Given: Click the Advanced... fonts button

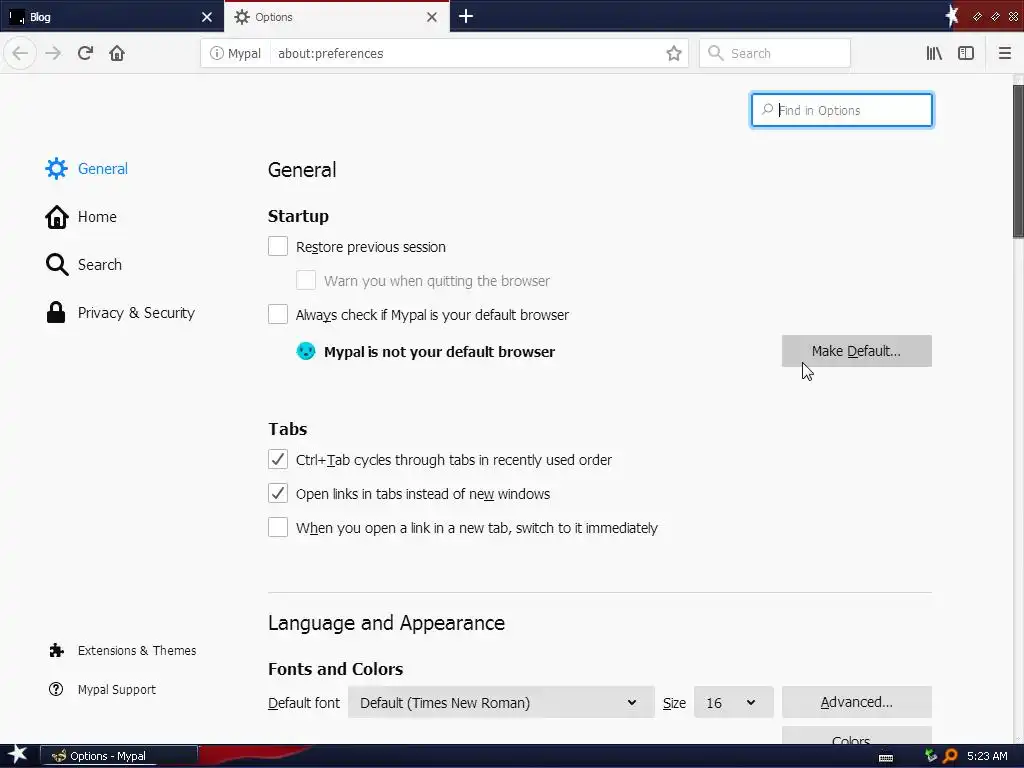Looking at the screenshot, I should [x=856, y=702].
